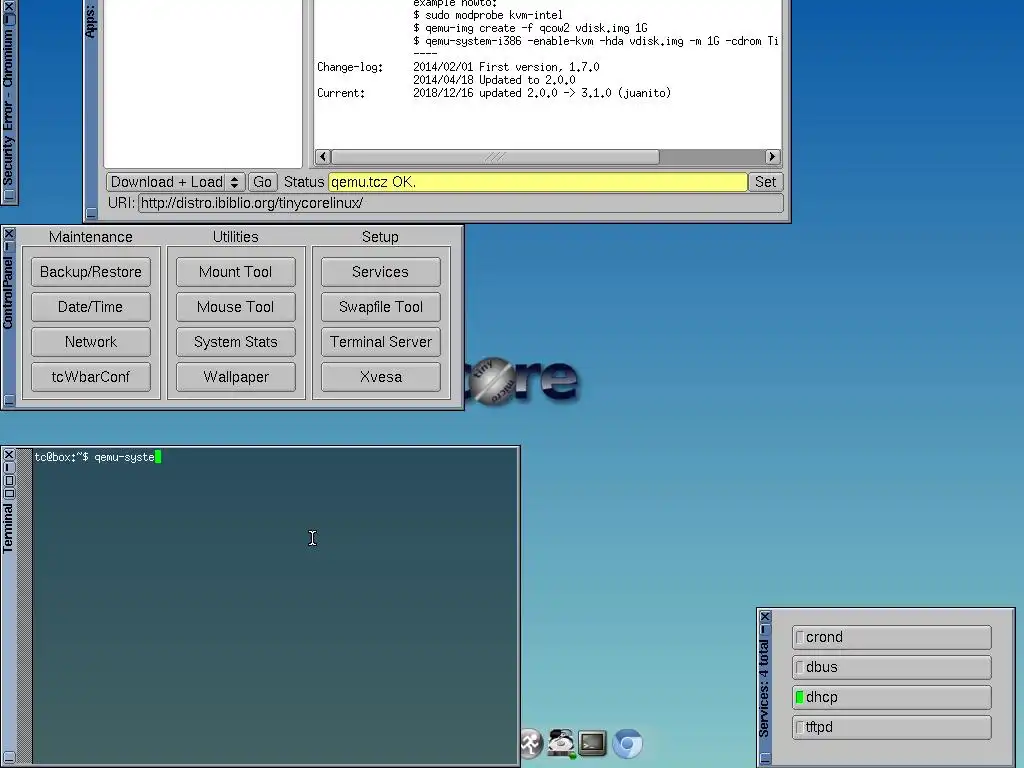The width and height of the screenshot is (1024, 768).
Task: Open Xvesa setup
Action: (381, 377)
